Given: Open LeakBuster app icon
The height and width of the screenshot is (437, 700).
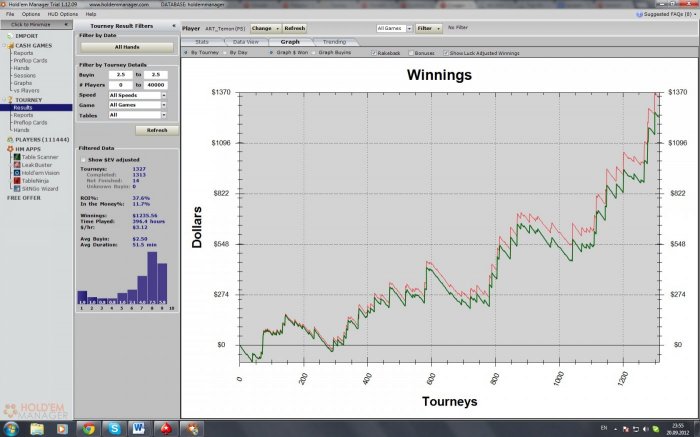Looking at the screenshot, I should pyautogui.click(x=17, y=165).
